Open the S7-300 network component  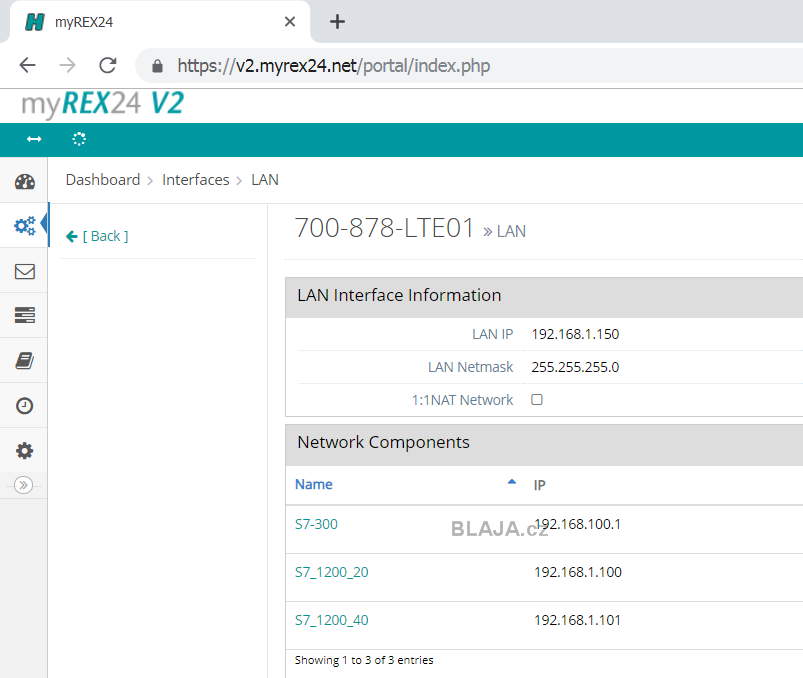(x=316, y=524)
